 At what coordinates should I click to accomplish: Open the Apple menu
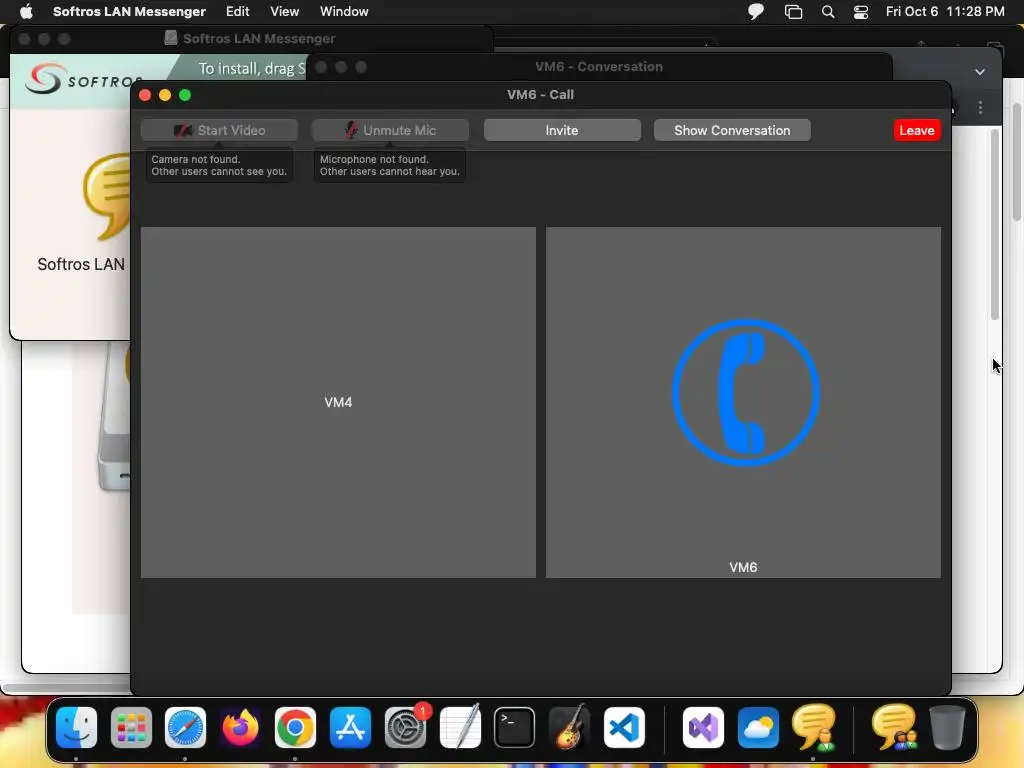[x=26, y=11]
